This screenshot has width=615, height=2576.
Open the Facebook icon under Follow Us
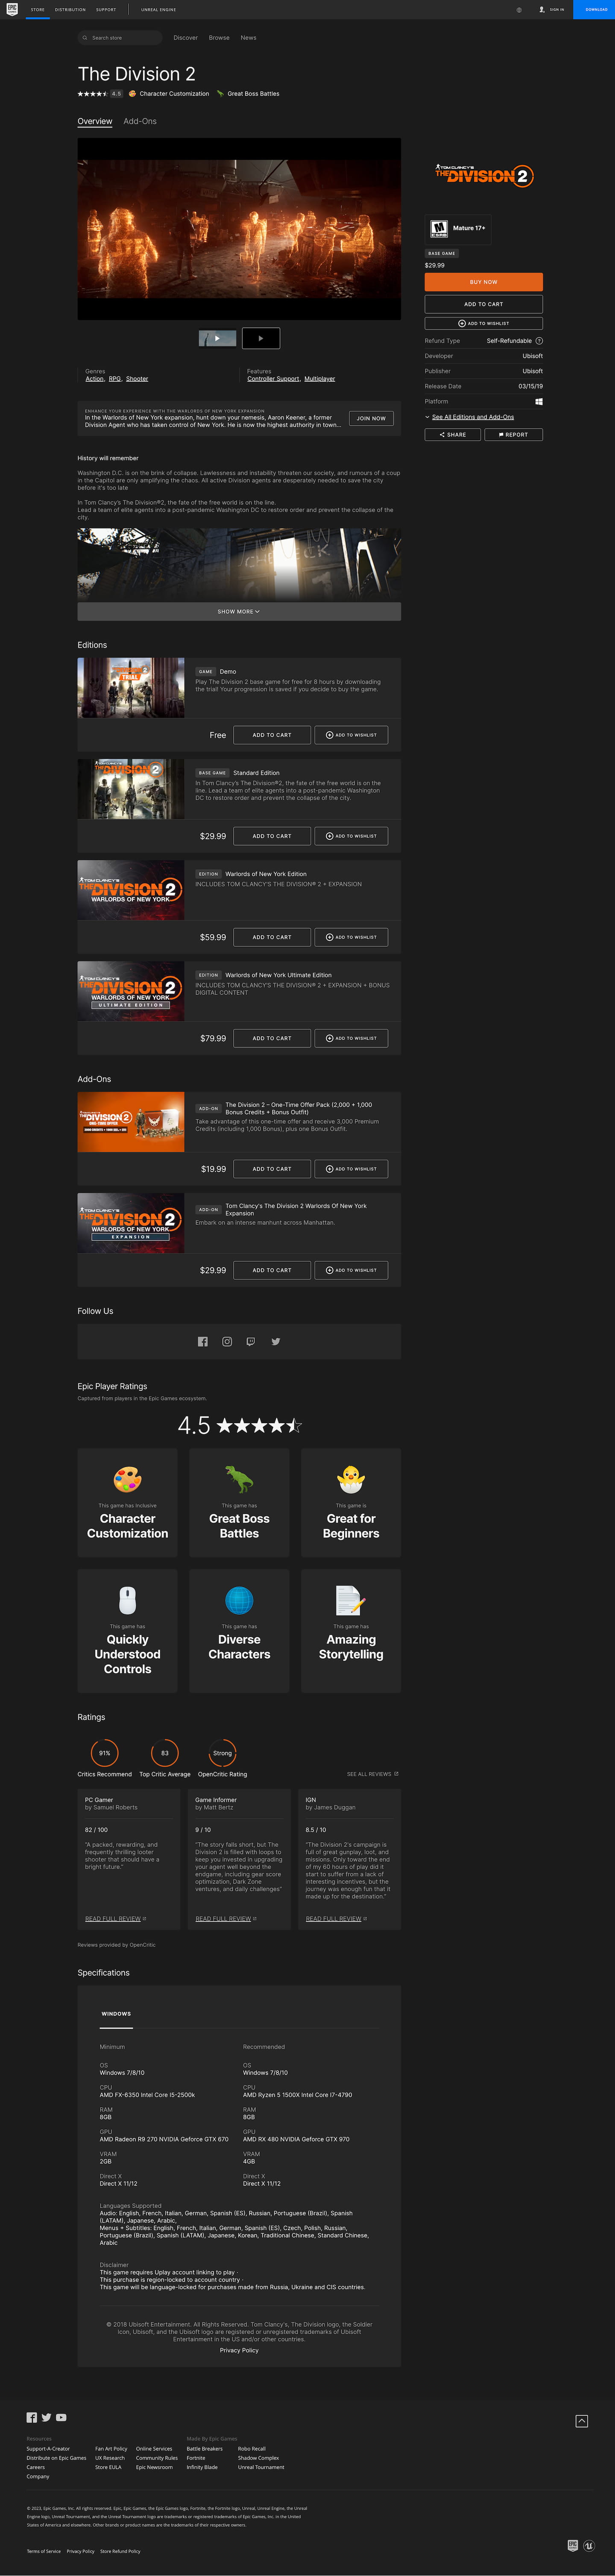click(x=203, y=1342)
